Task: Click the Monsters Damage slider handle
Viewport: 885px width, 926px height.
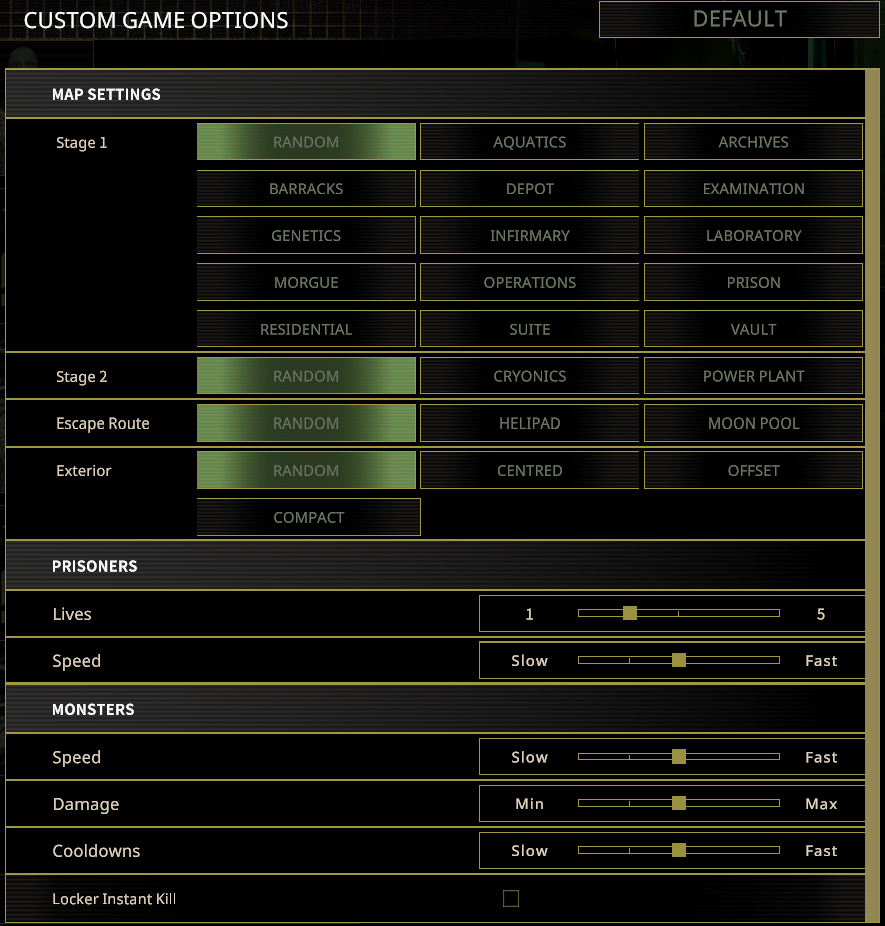Action: [679, 803]
